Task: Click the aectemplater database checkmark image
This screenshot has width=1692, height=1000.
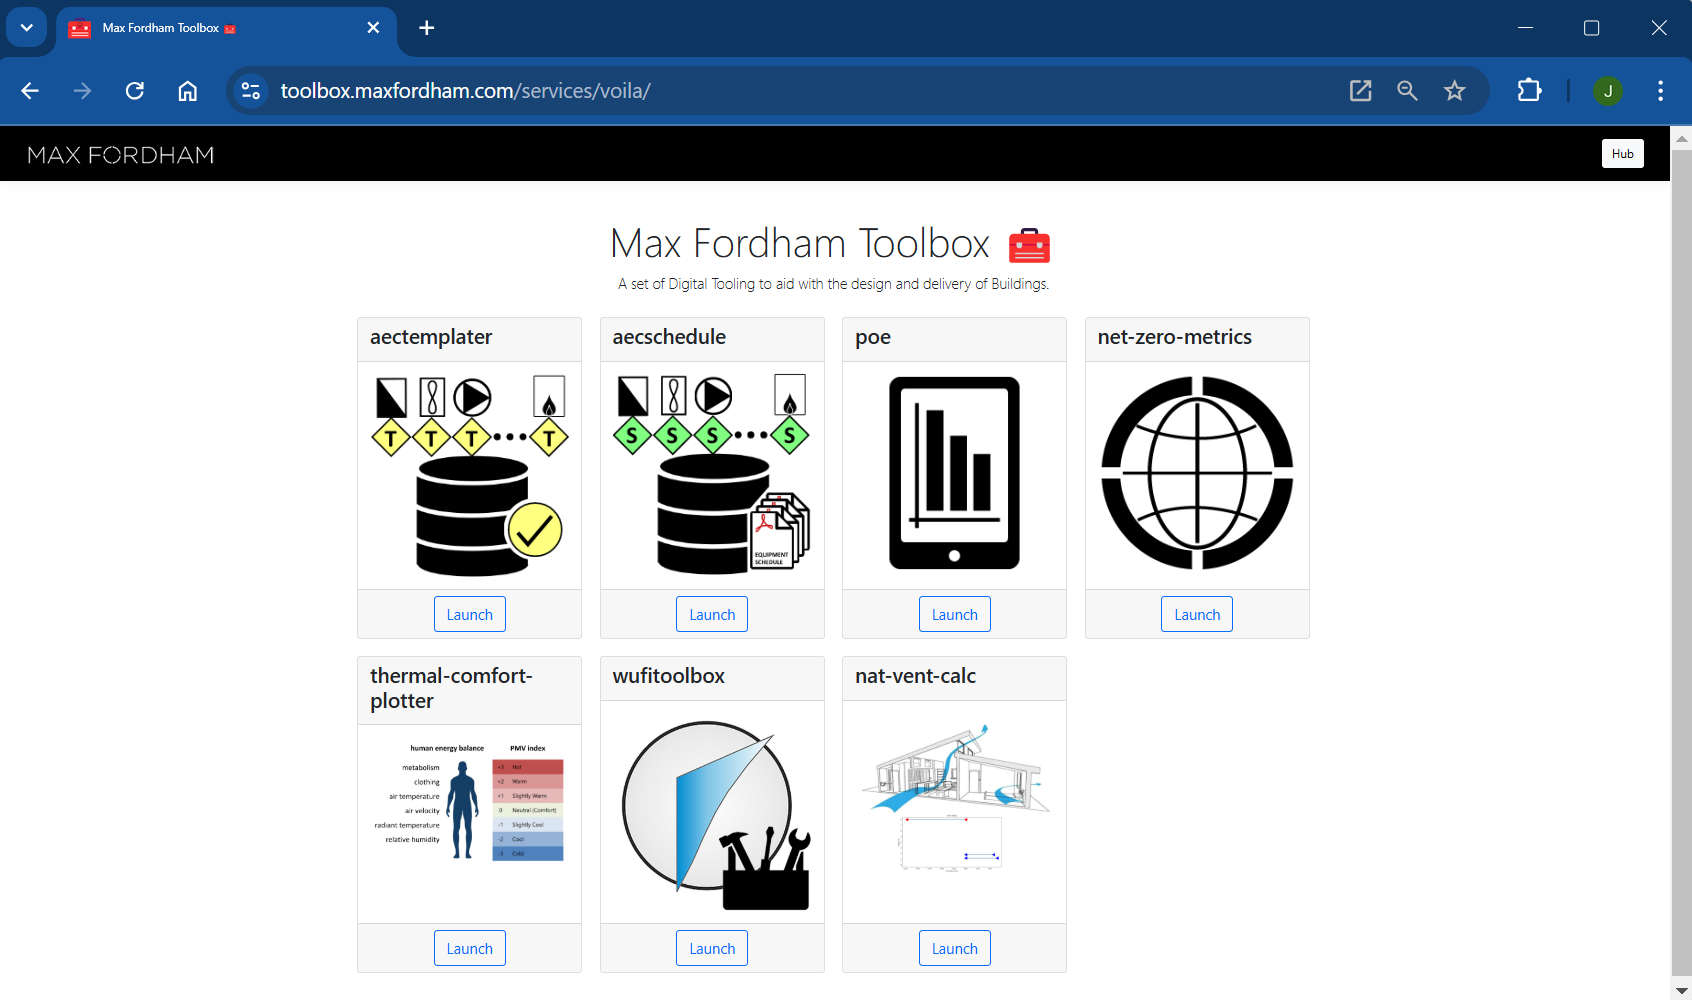Action: 469,476
